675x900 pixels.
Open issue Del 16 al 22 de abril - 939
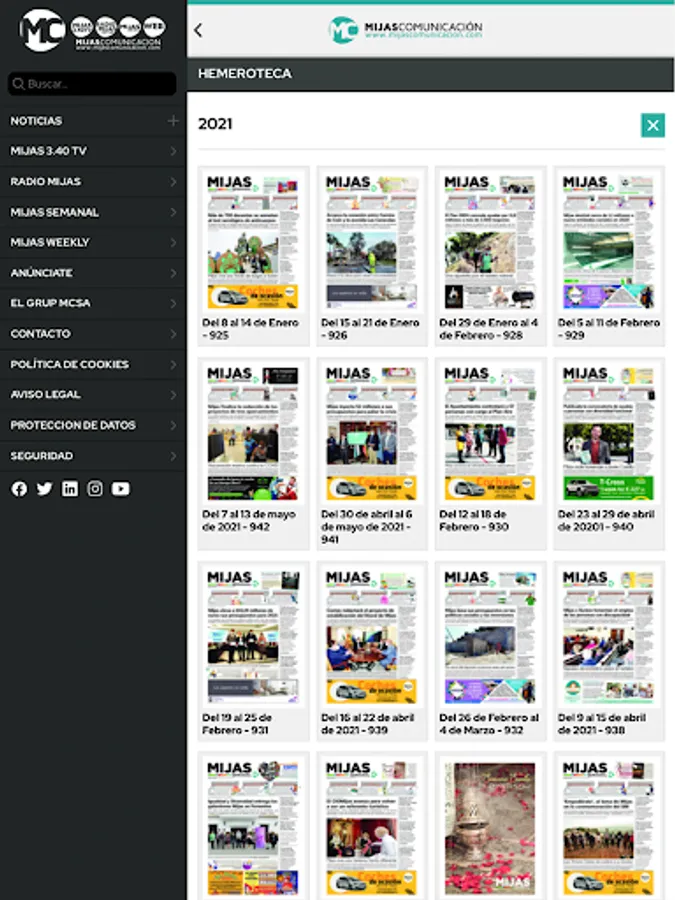click(372, 651)
